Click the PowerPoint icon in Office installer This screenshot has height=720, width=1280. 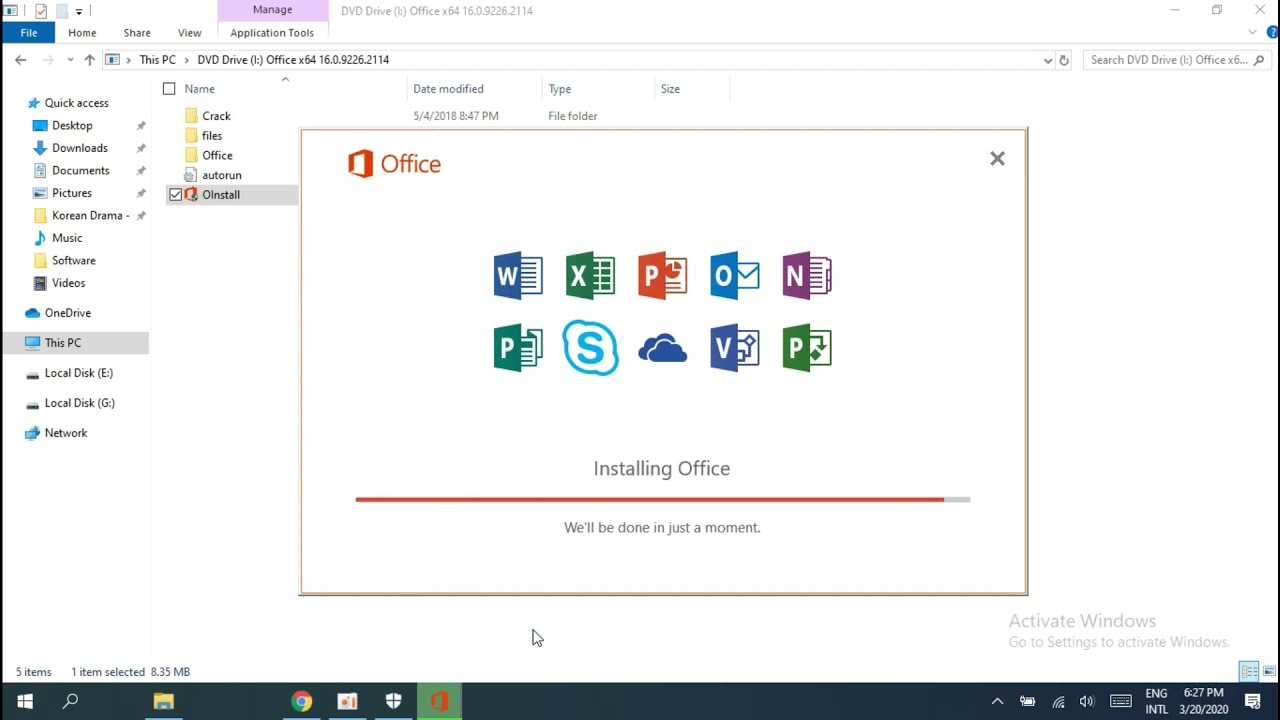tap(662, 276)
